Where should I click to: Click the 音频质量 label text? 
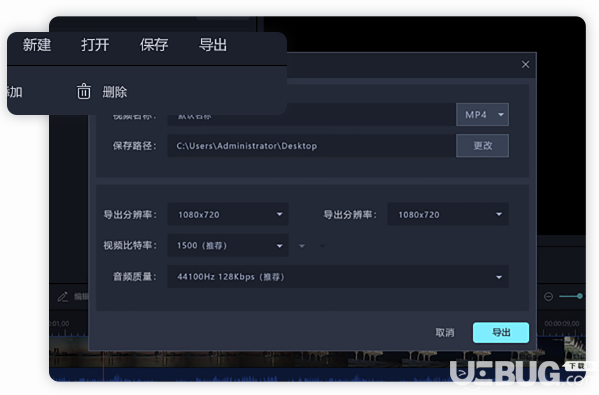(134, 277)
